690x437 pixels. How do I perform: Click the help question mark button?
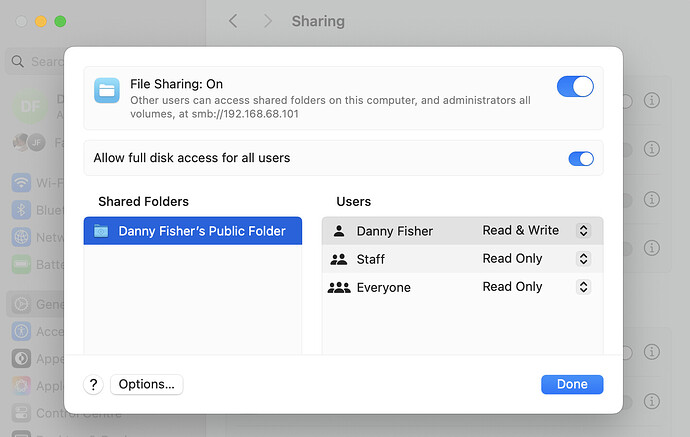[94, 385]
